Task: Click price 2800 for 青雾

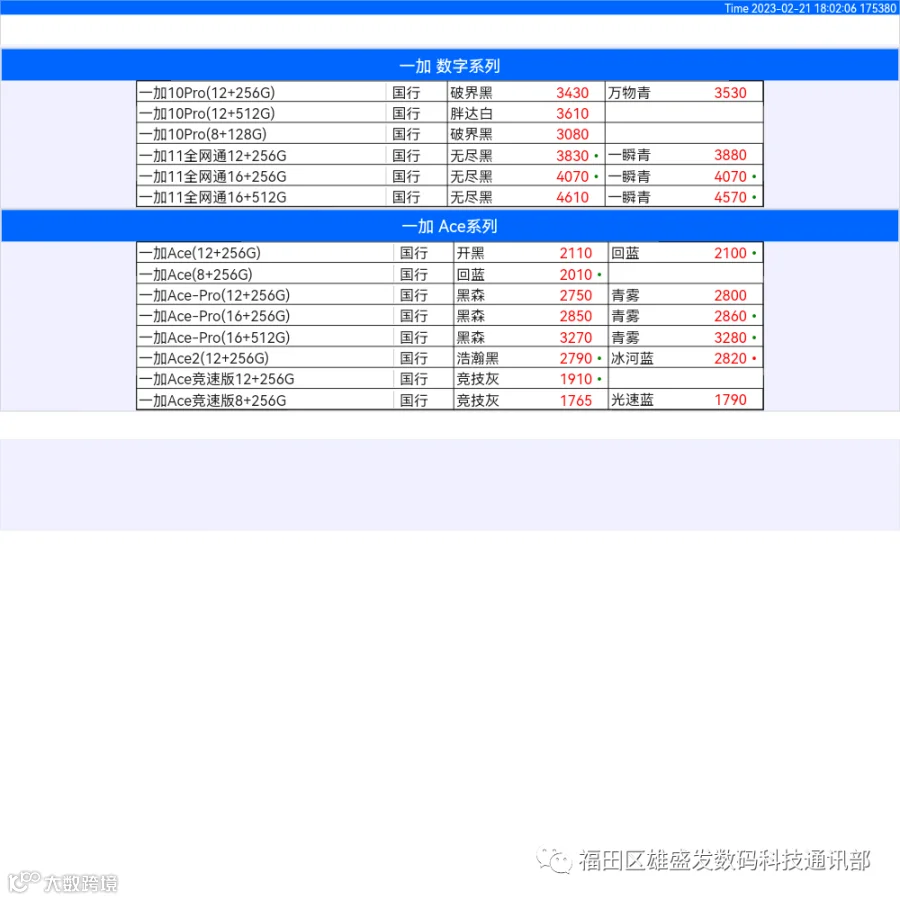Action: click(730, 295)
